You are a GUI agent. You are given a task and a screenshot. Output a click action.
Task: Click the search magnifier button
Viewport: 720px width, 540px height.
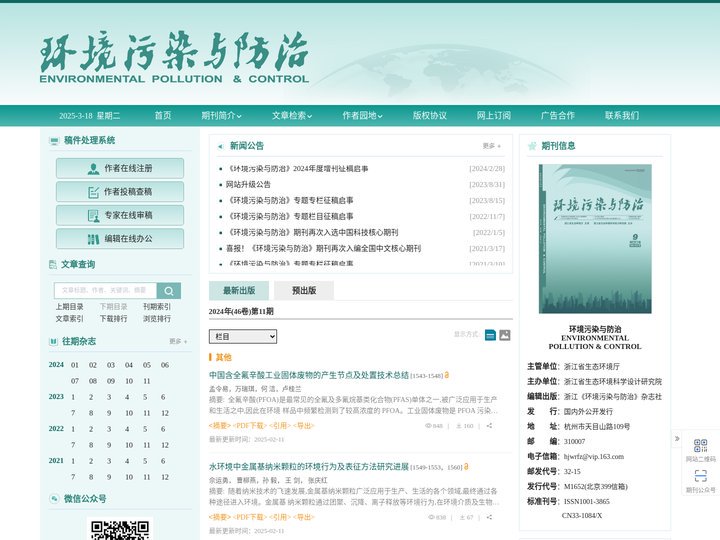point(169,291)
